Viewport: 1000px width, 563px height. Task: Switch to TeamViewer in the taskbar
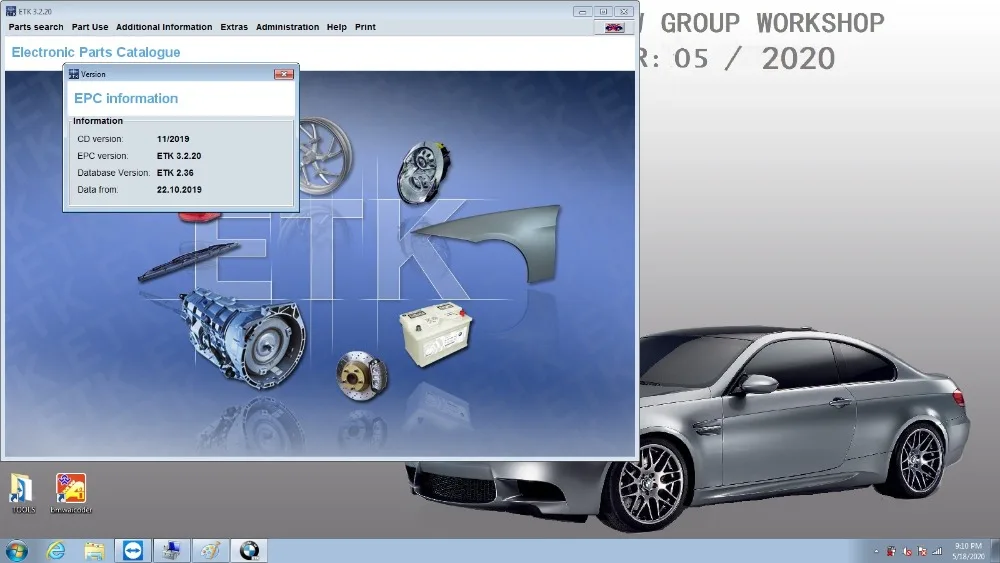point(133,550)
